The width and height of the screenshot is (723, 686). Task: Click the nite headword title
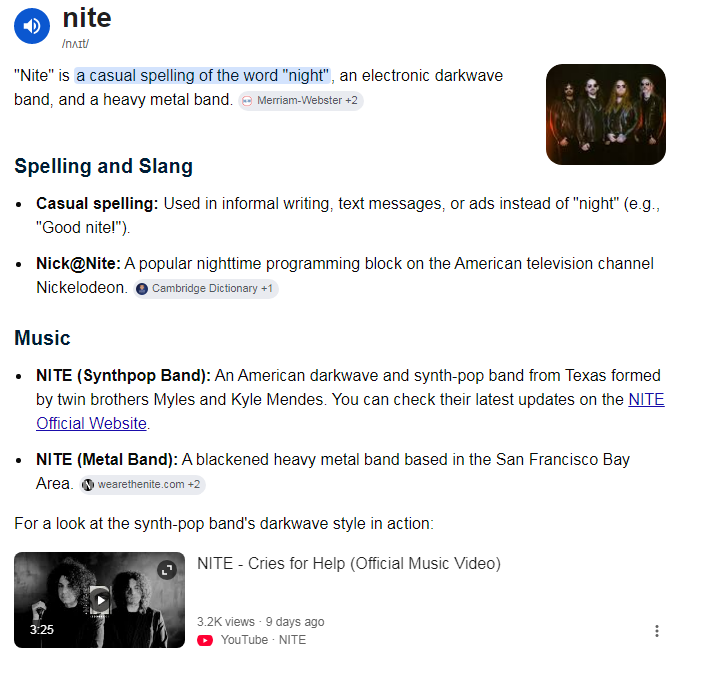87,18
